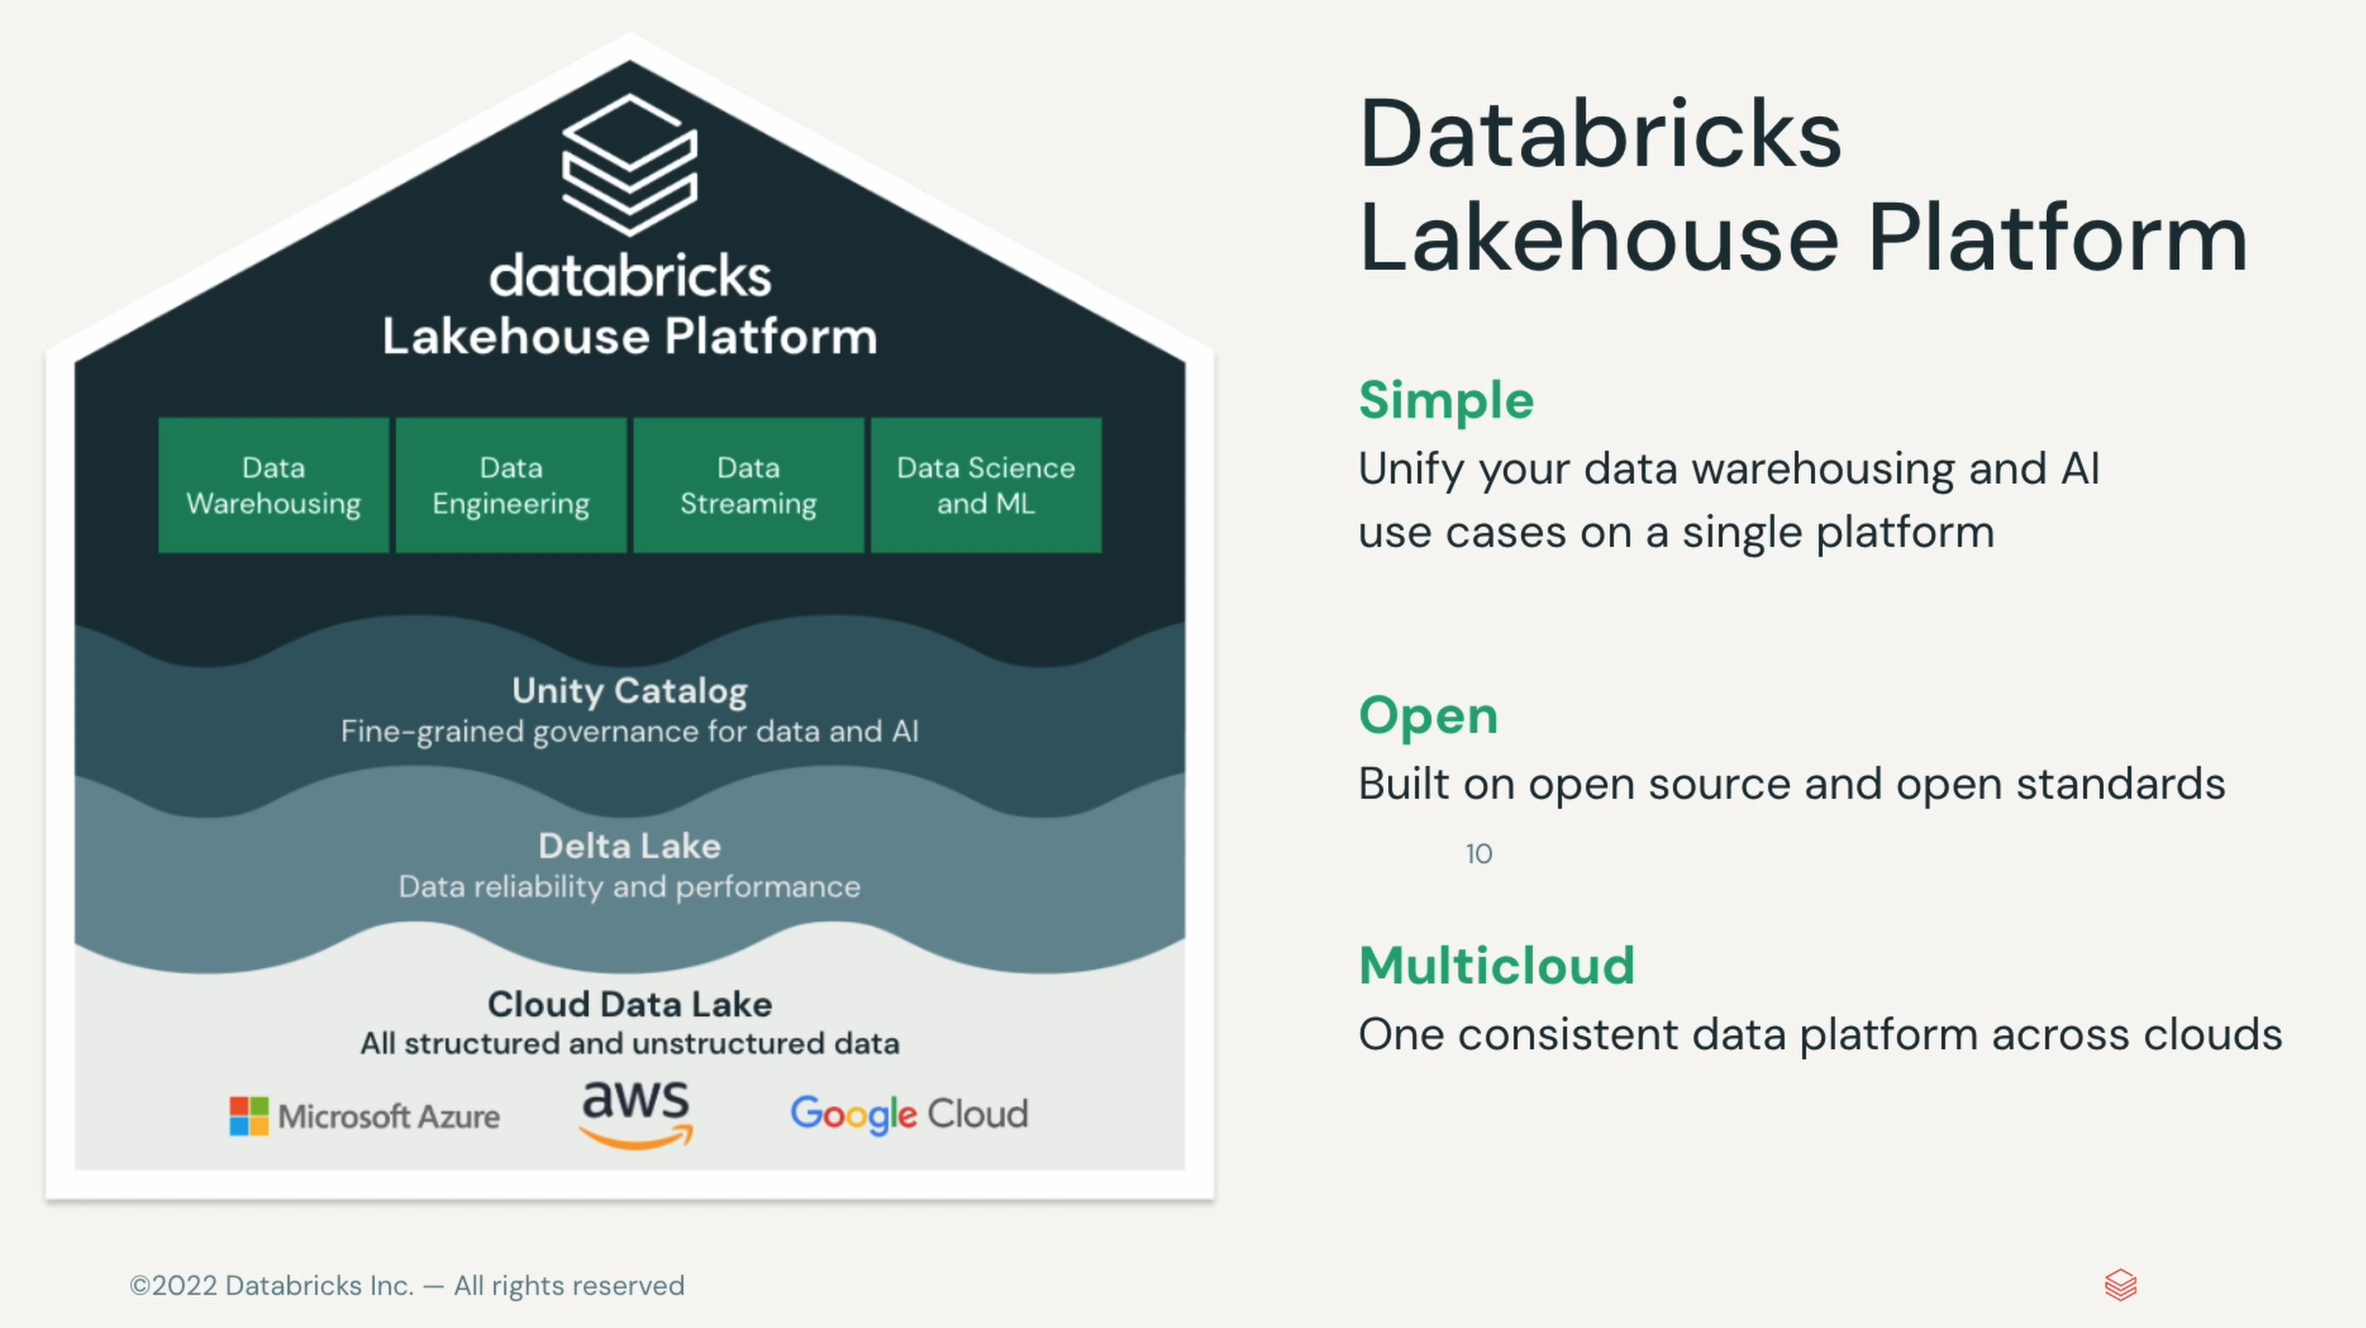Screen dimensions: 2366x1328
Task: Click the green Simple heading
Action: (1445, 400)
